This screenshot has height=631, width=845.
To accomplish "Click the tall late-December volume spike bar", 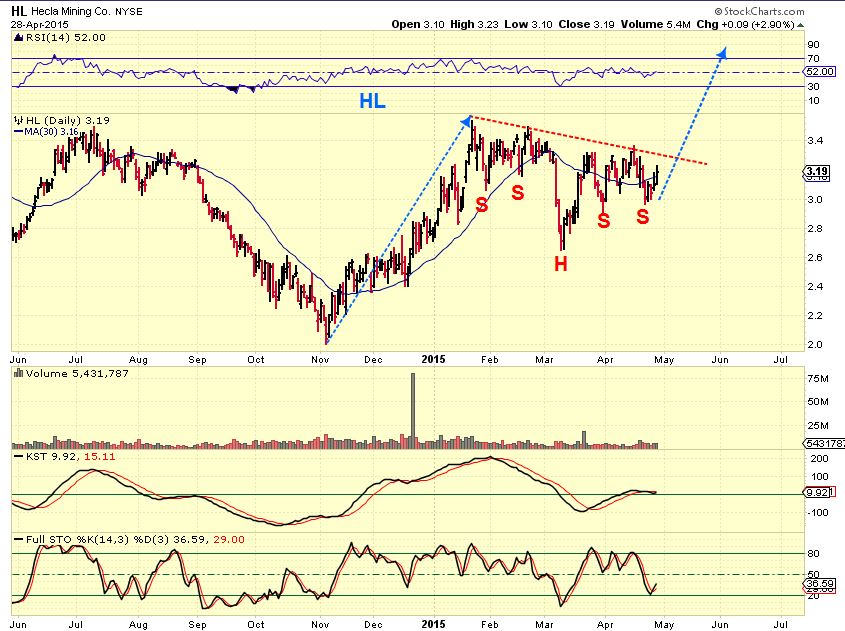I will (413, 411).
